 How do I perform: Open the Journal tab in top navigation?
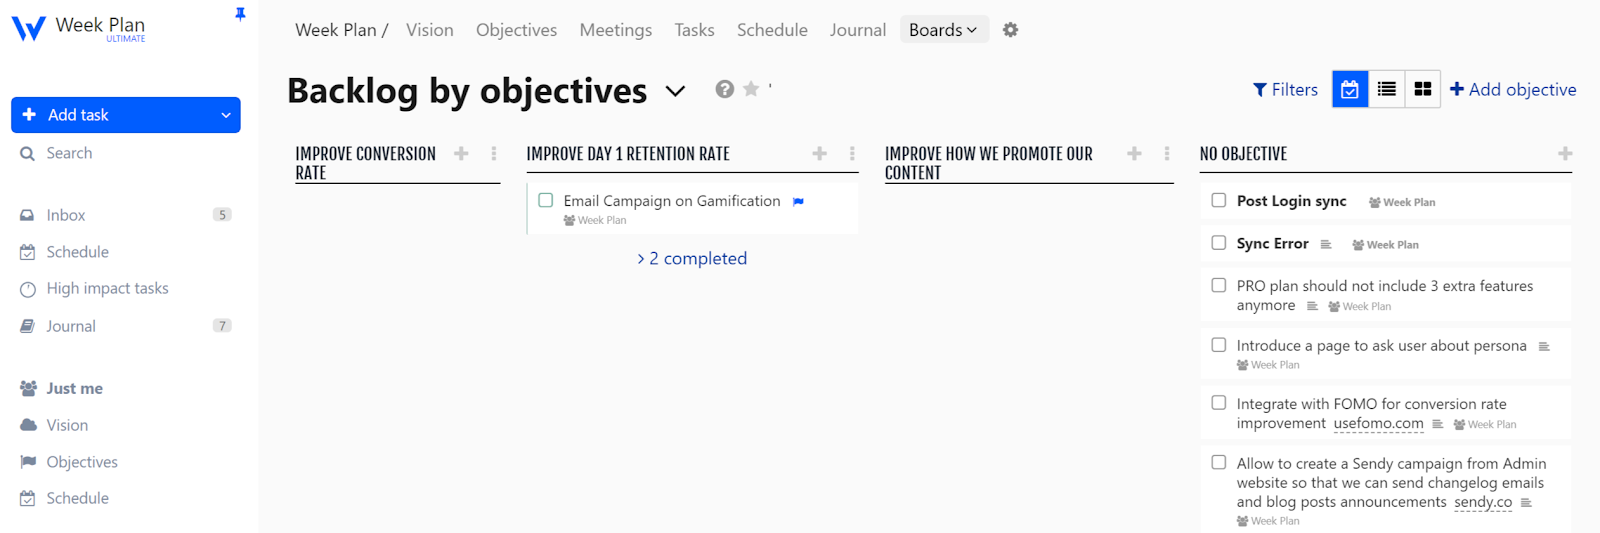click(x=857, y=30)
